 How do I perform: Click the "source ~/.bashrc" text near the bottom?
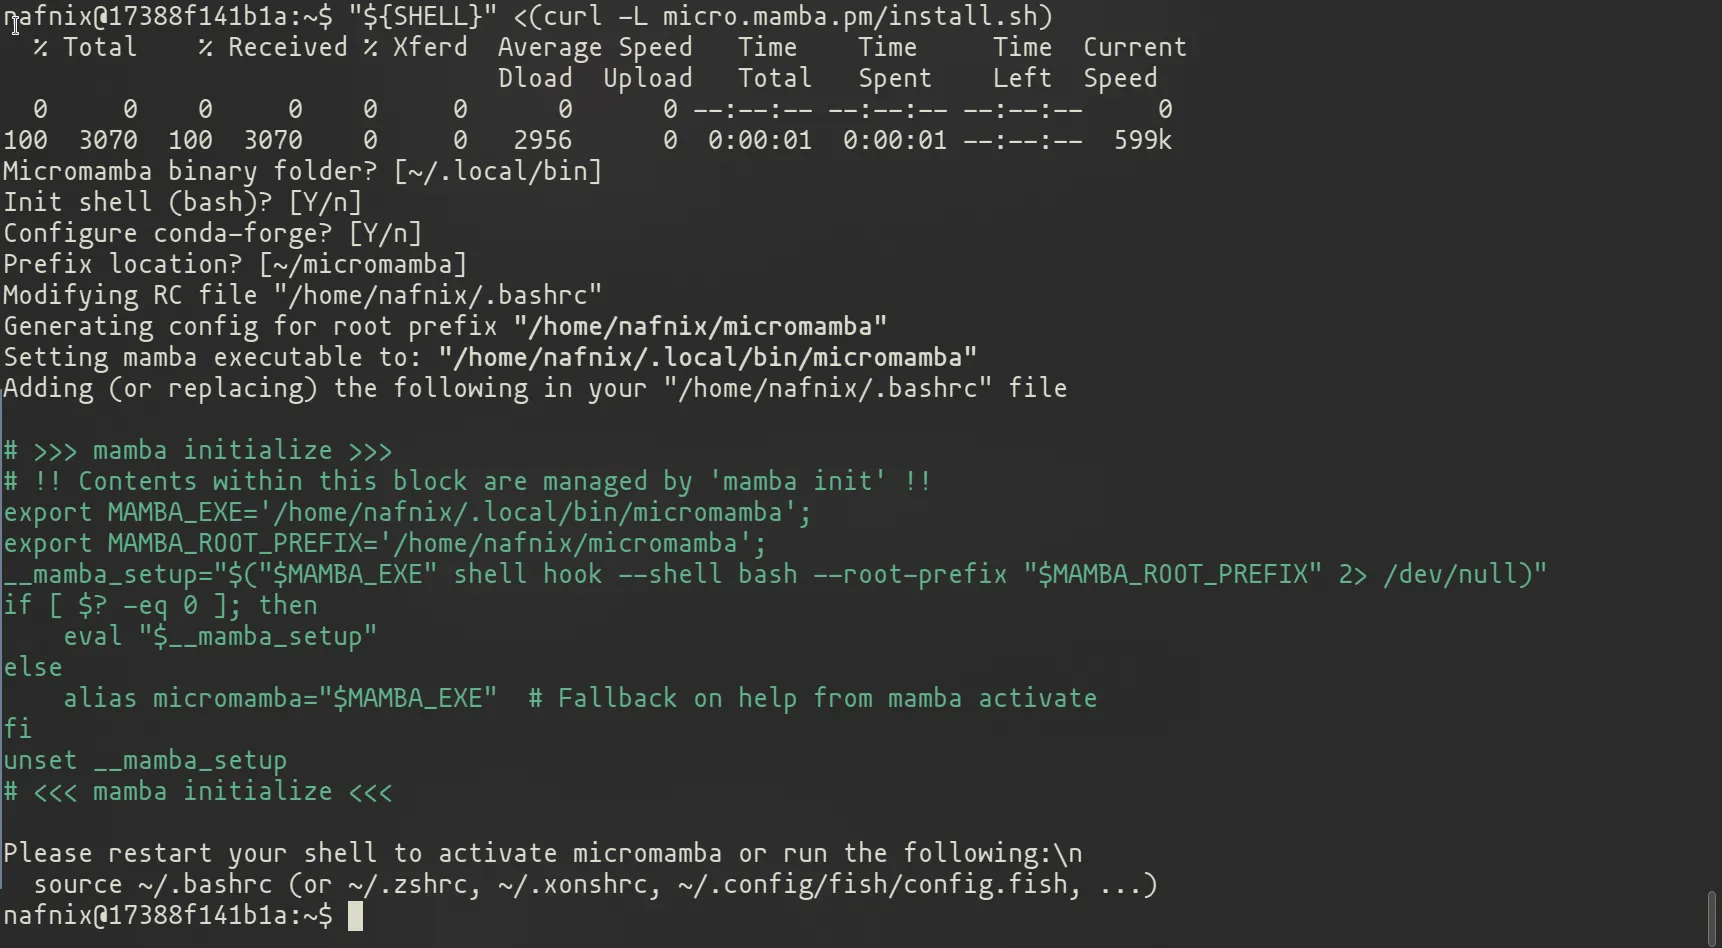152,885
